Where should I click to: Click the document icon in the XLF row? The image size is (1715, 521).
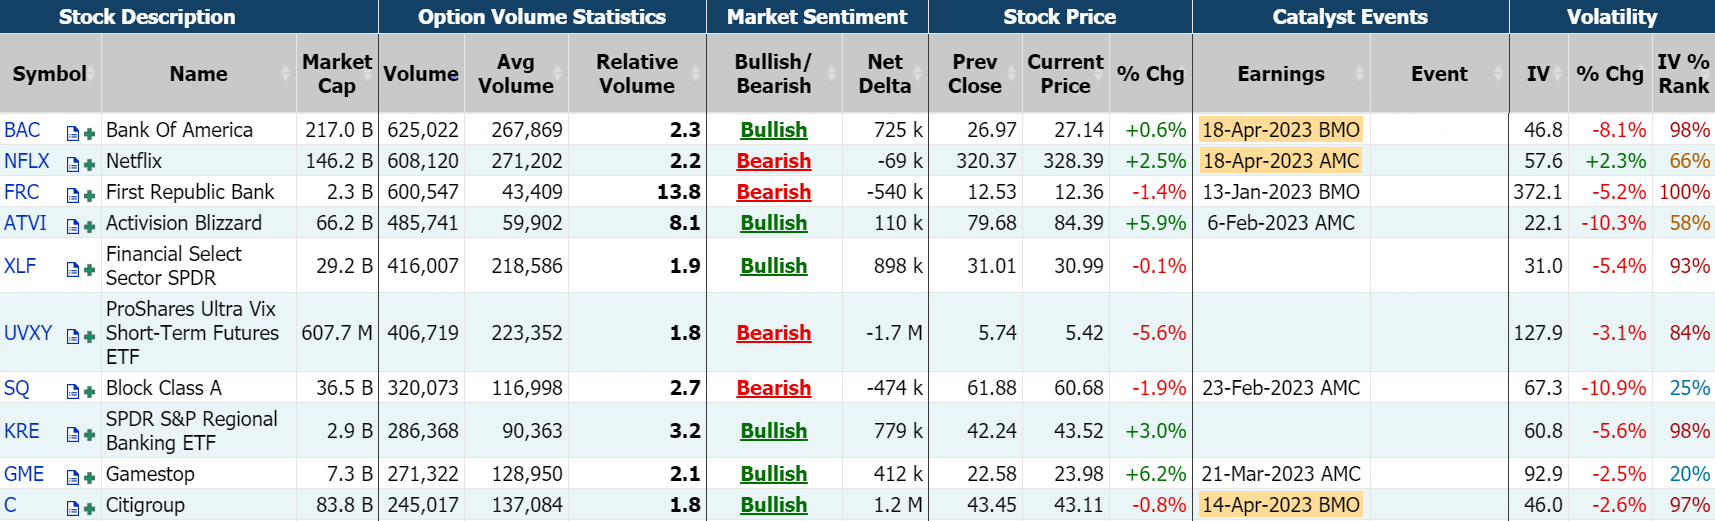(x=73, y=269)
